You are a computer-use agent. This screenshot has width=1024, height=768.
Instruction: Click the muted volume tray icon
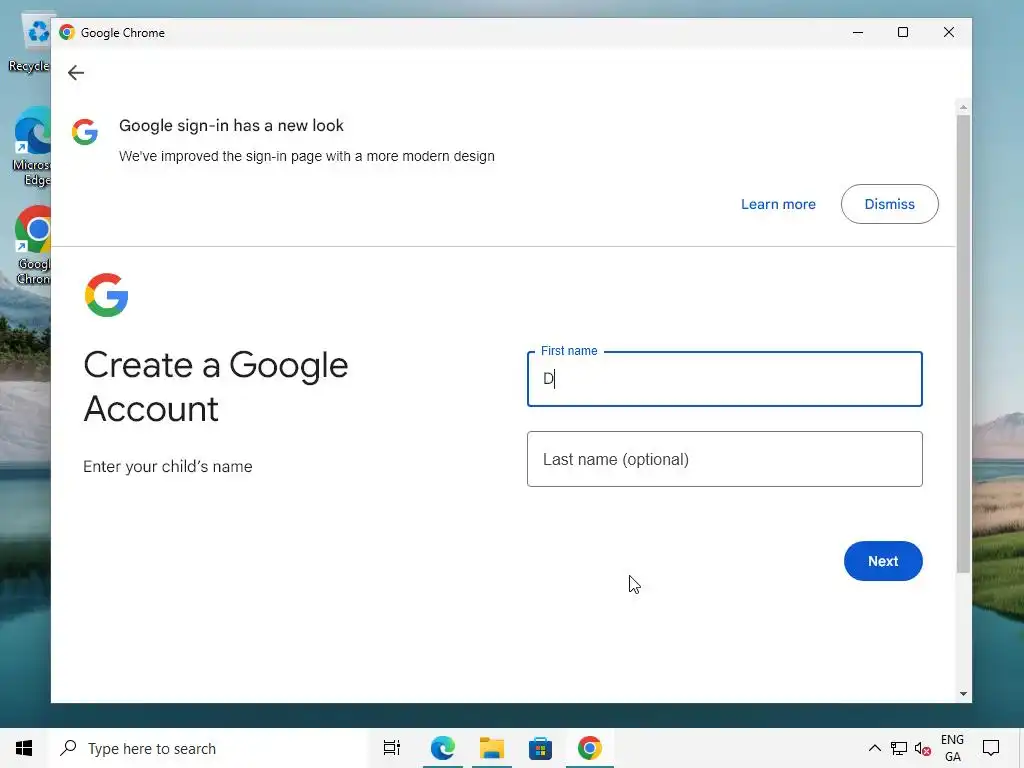pos(922,748)
